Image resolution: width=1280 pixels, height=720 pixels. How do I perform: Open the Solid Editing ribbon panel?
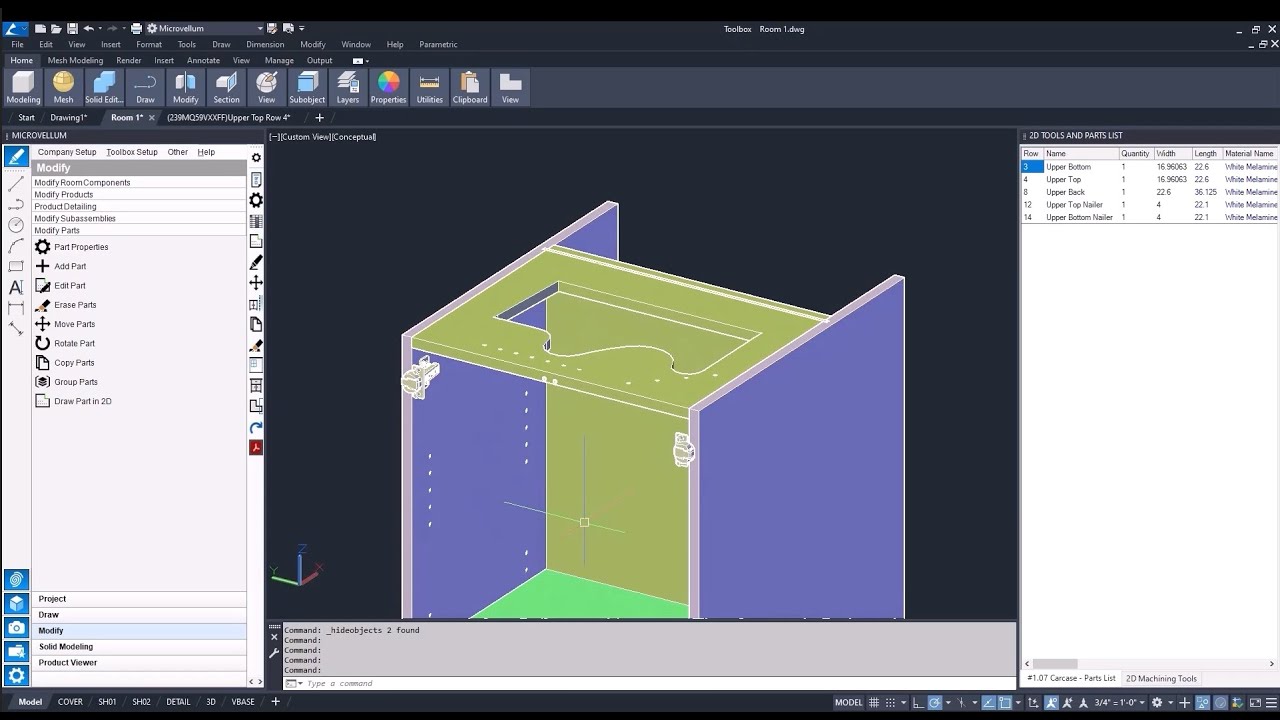click(104, 87)
